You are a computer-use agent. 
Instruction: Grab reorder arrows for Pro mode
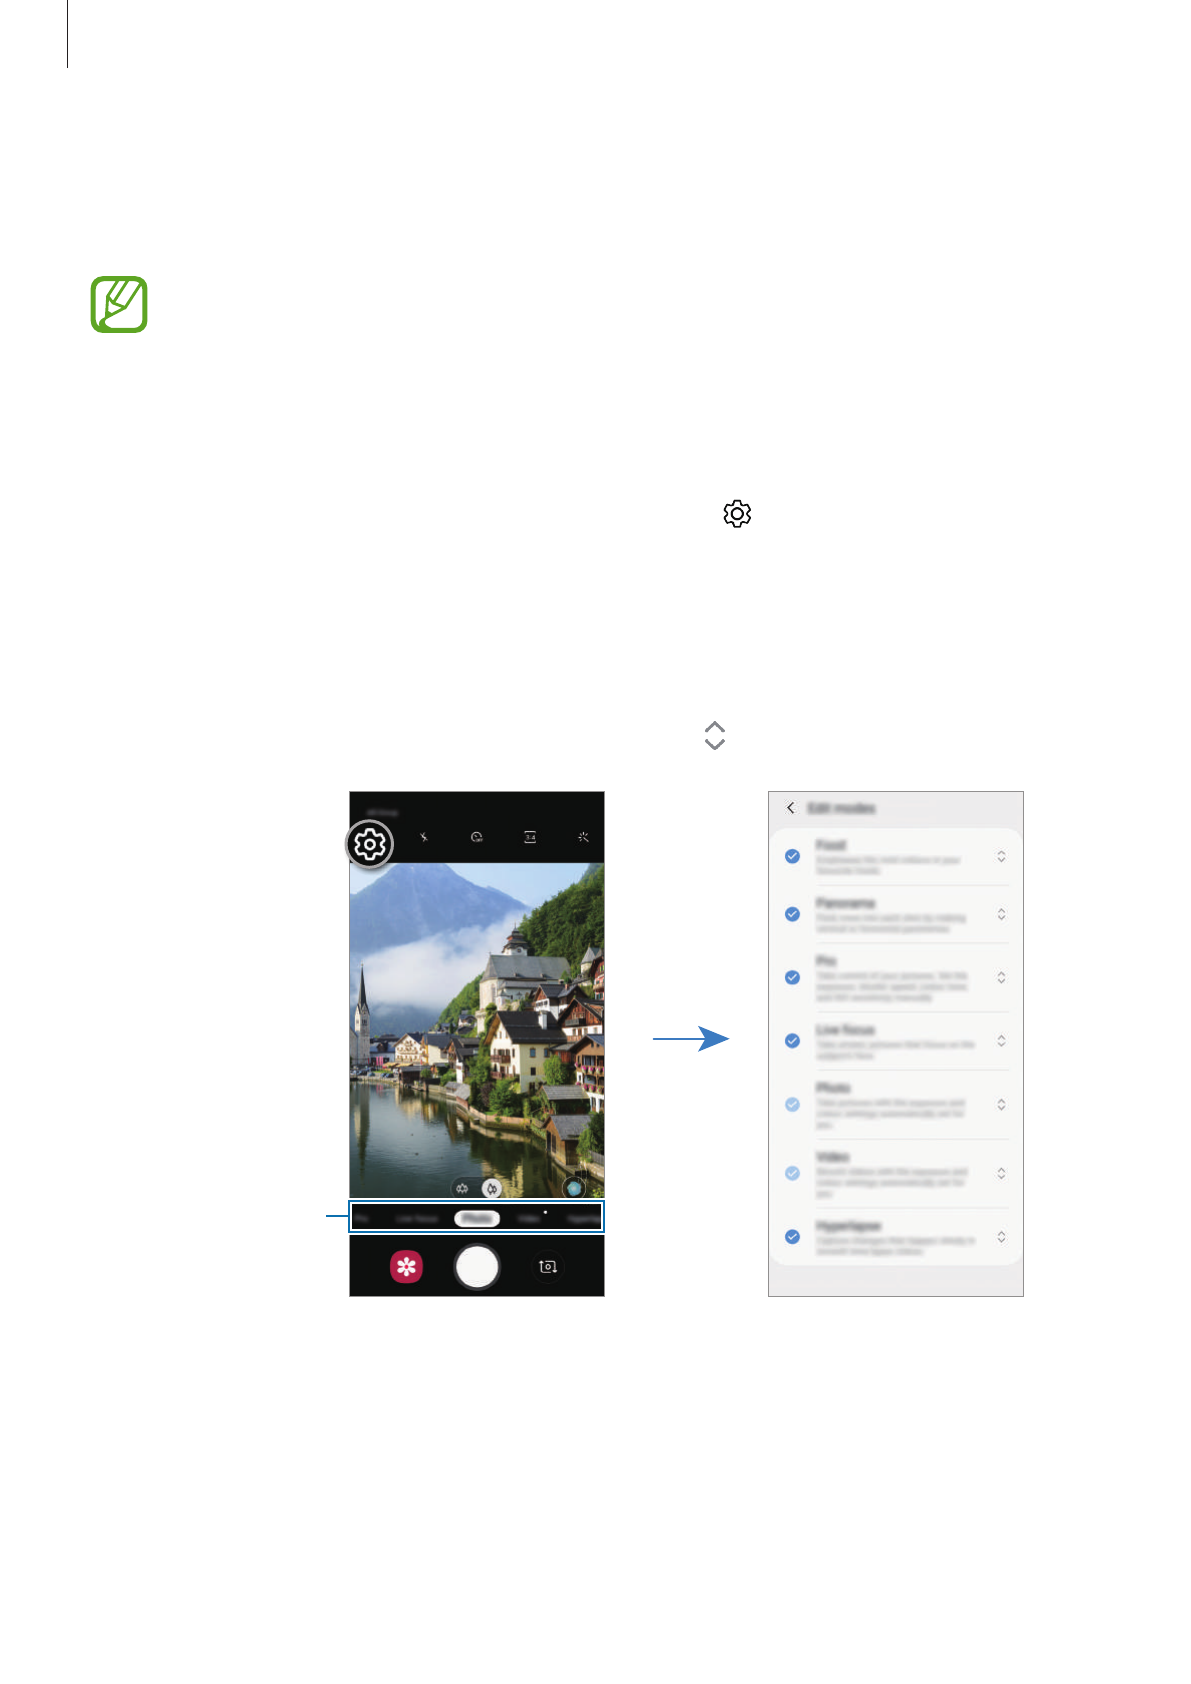(x=1001, y=978)
